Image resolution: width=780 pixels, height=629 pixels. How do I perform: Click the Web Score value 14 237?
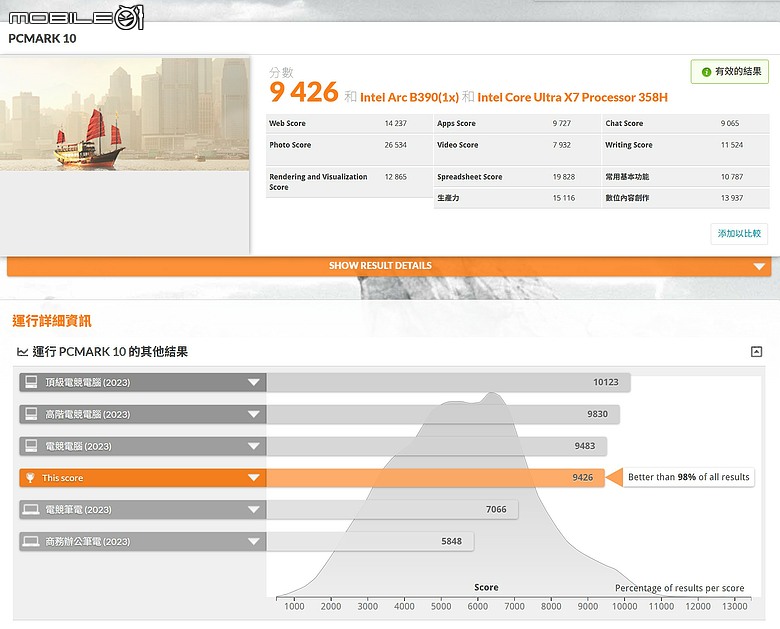[395, 123]
